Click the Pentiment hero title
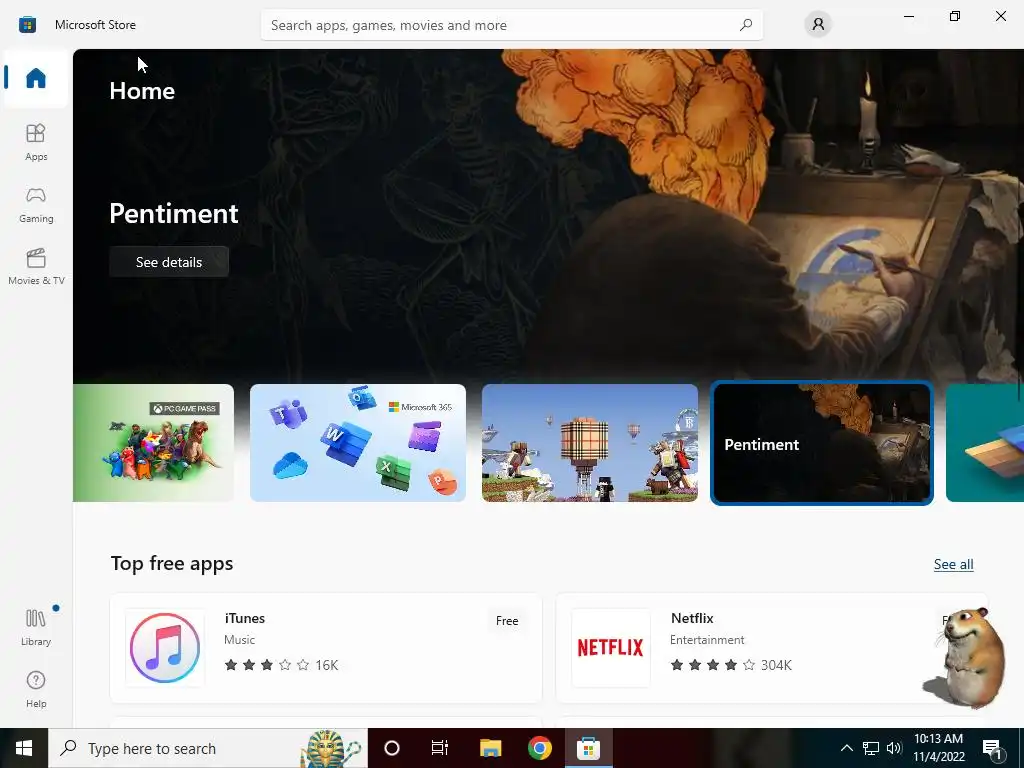This screenshot has height=768, width=1024. (x=174, y=214)
